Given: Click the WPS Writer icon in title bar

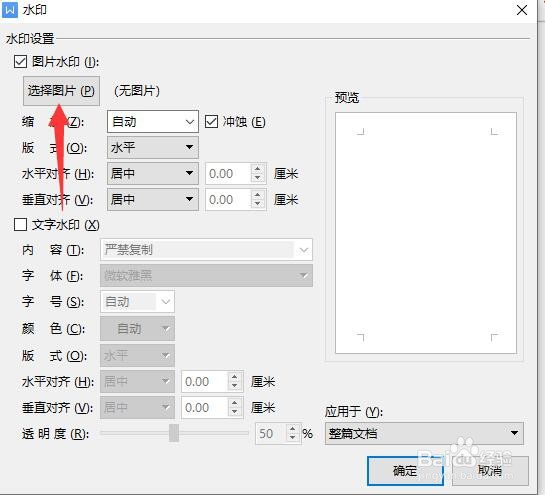Looking at the screenshot, I should (10, 10).
